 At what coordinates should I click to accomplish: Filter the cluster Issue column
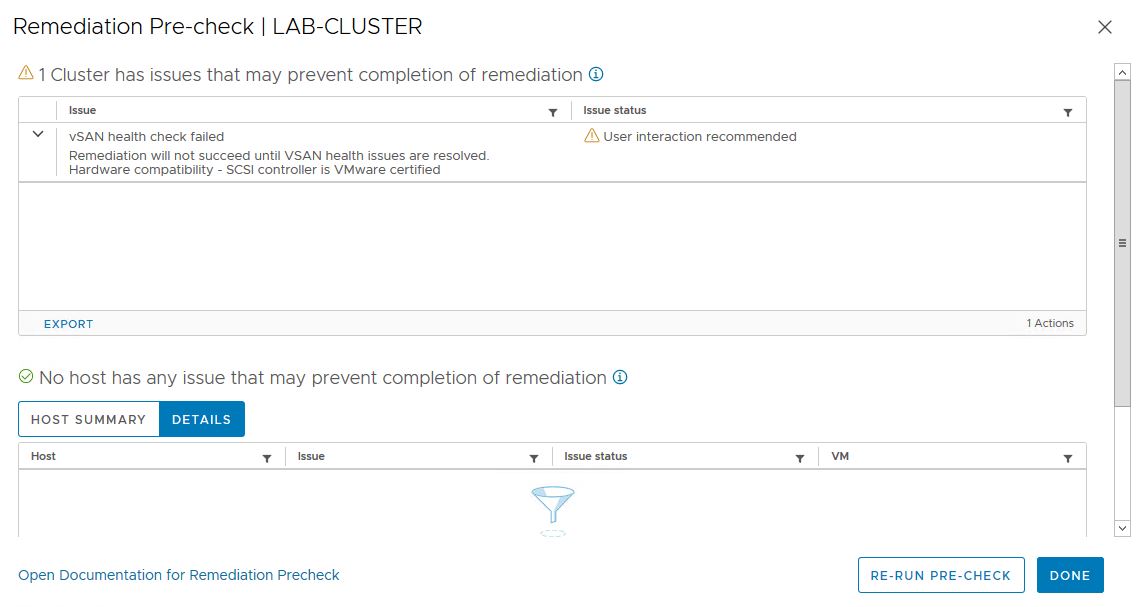[553, 113]
